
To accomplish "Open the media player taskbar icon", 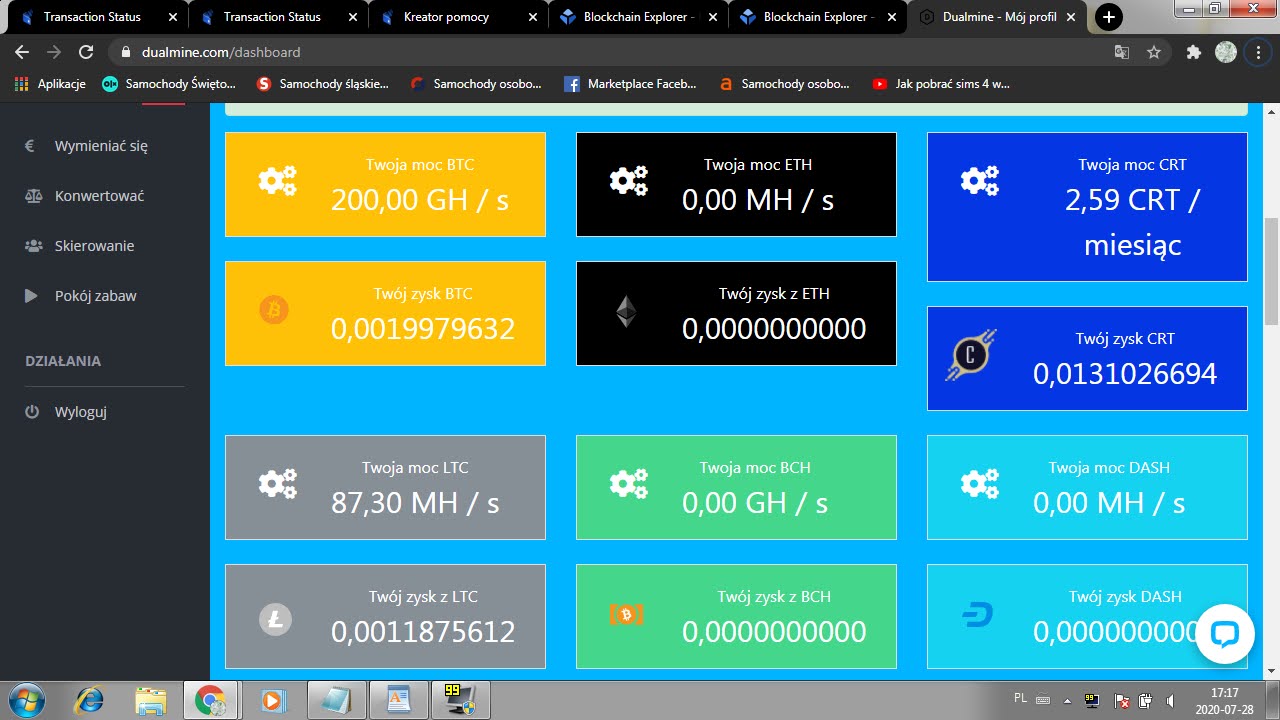I will point(272,700).
